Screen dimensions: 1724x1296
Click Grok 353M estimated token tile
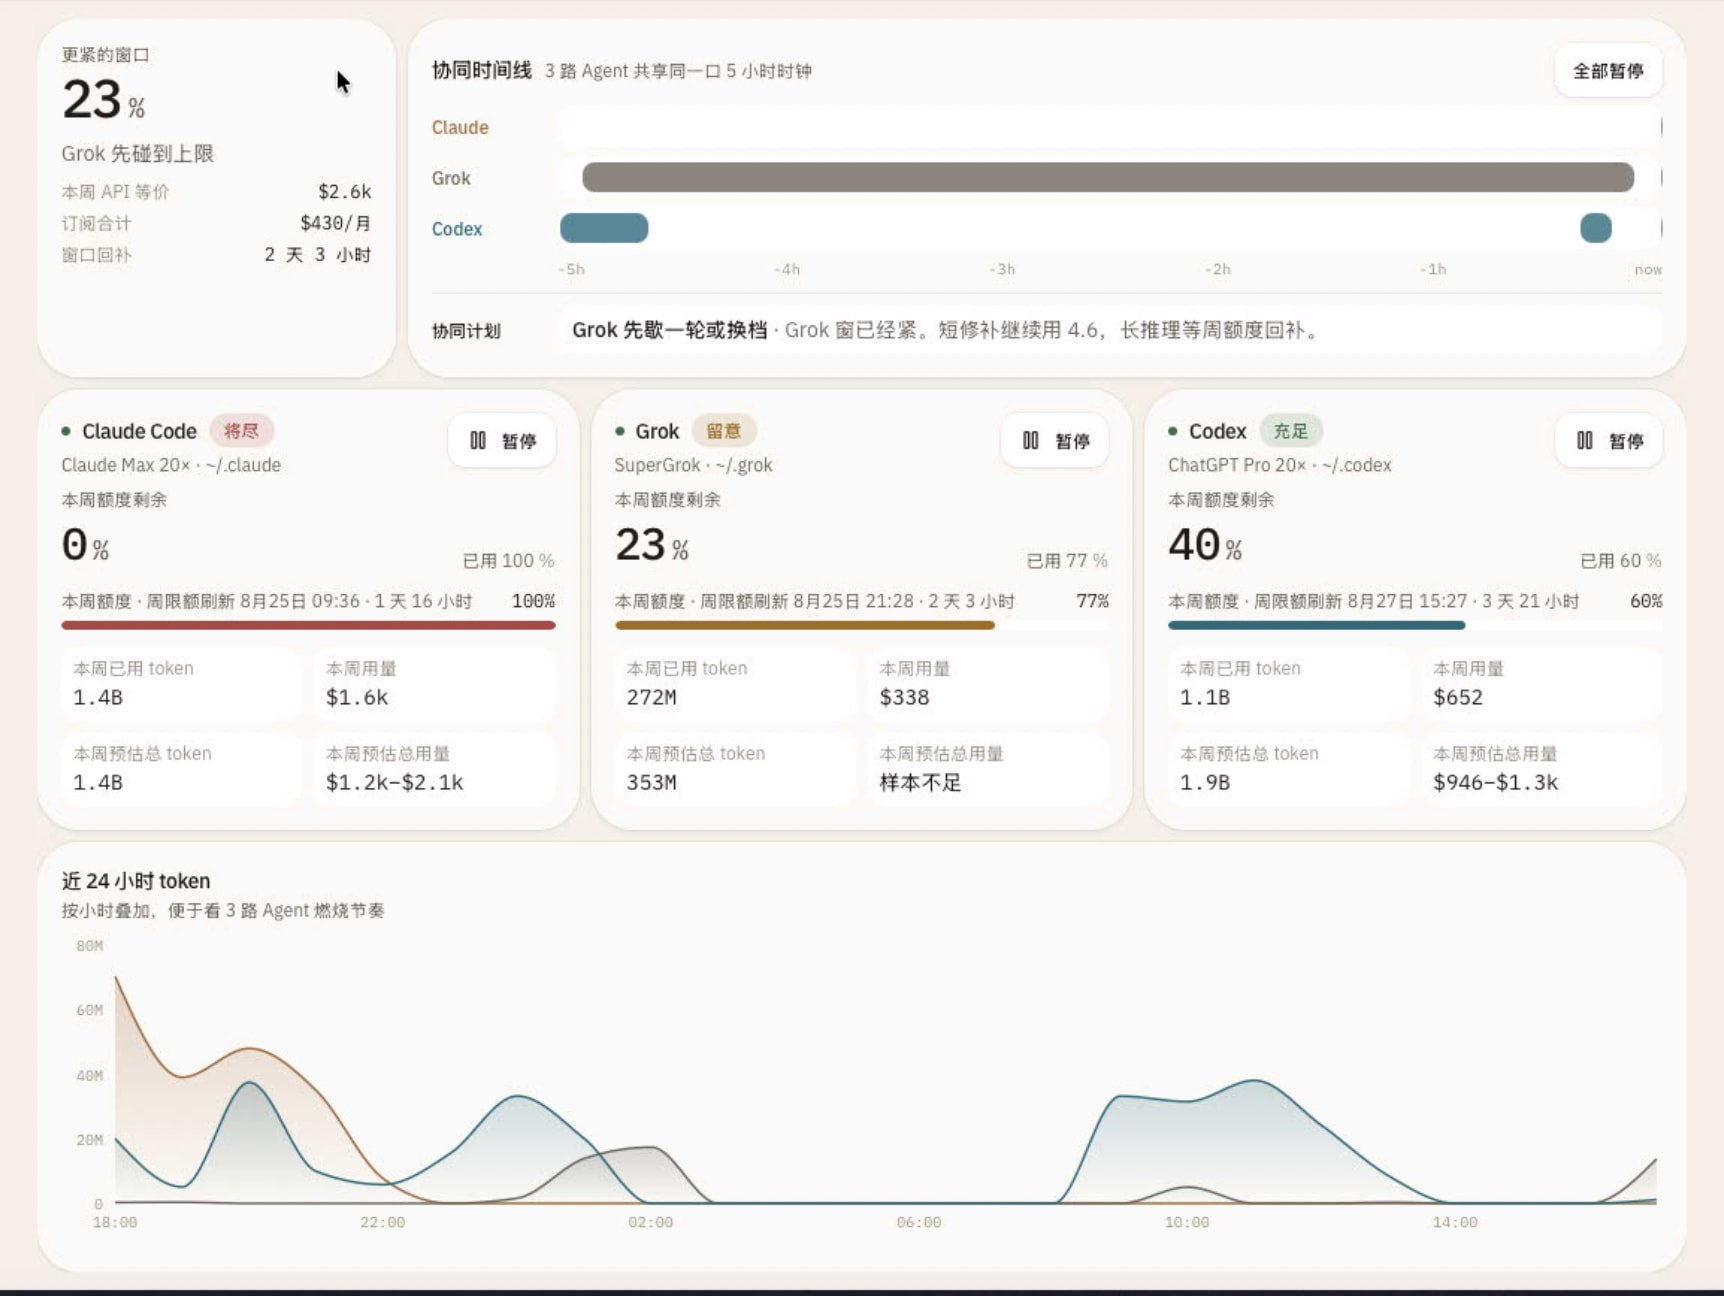pos(735,769)
